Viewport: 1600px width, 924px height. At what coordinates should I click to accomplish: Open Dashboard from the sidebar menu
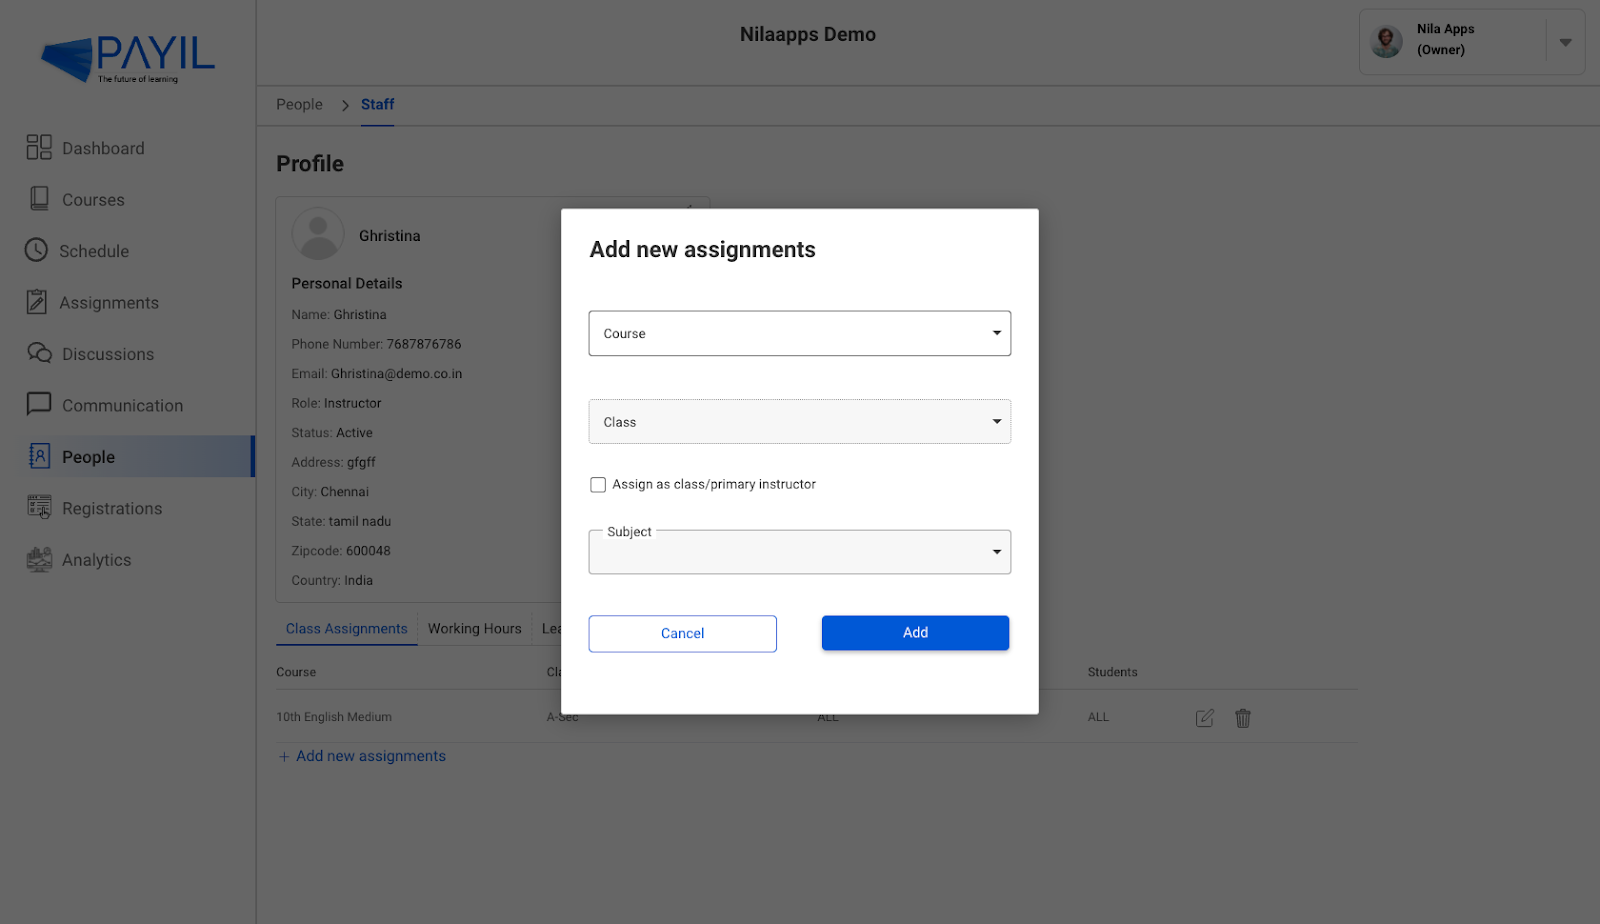coord(103,148)
